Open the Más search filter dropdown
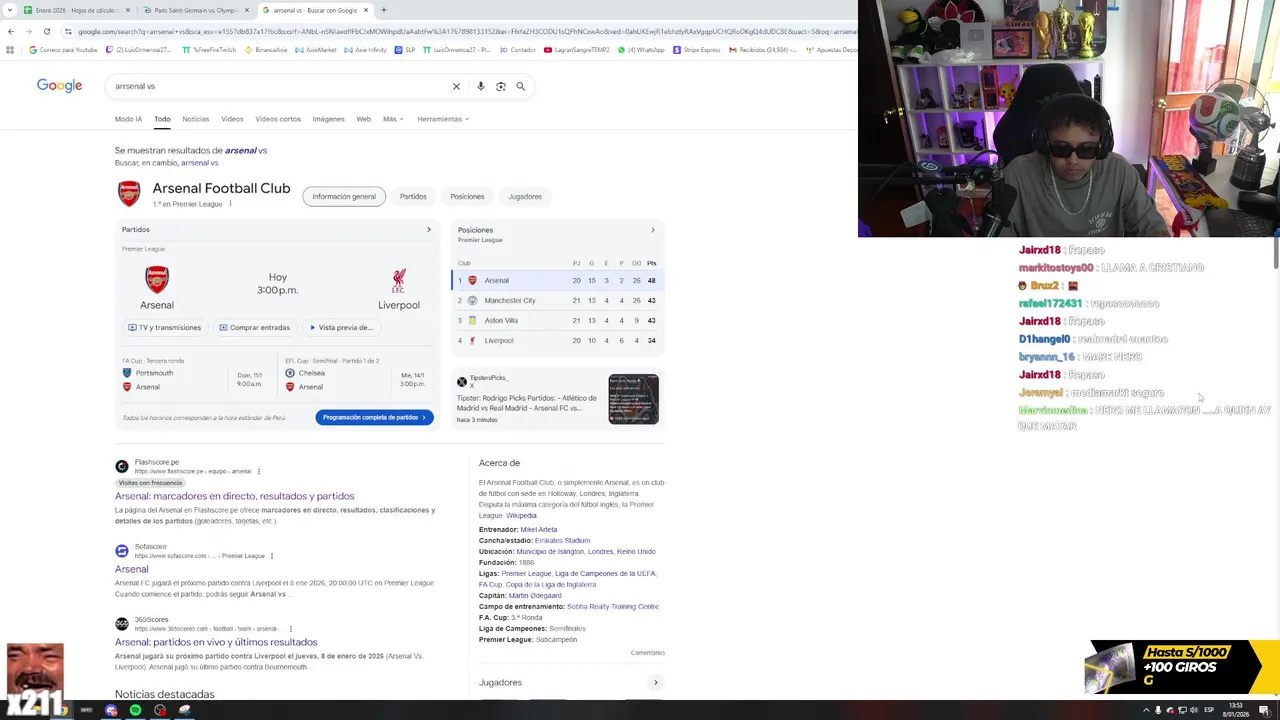 [393, 119]
